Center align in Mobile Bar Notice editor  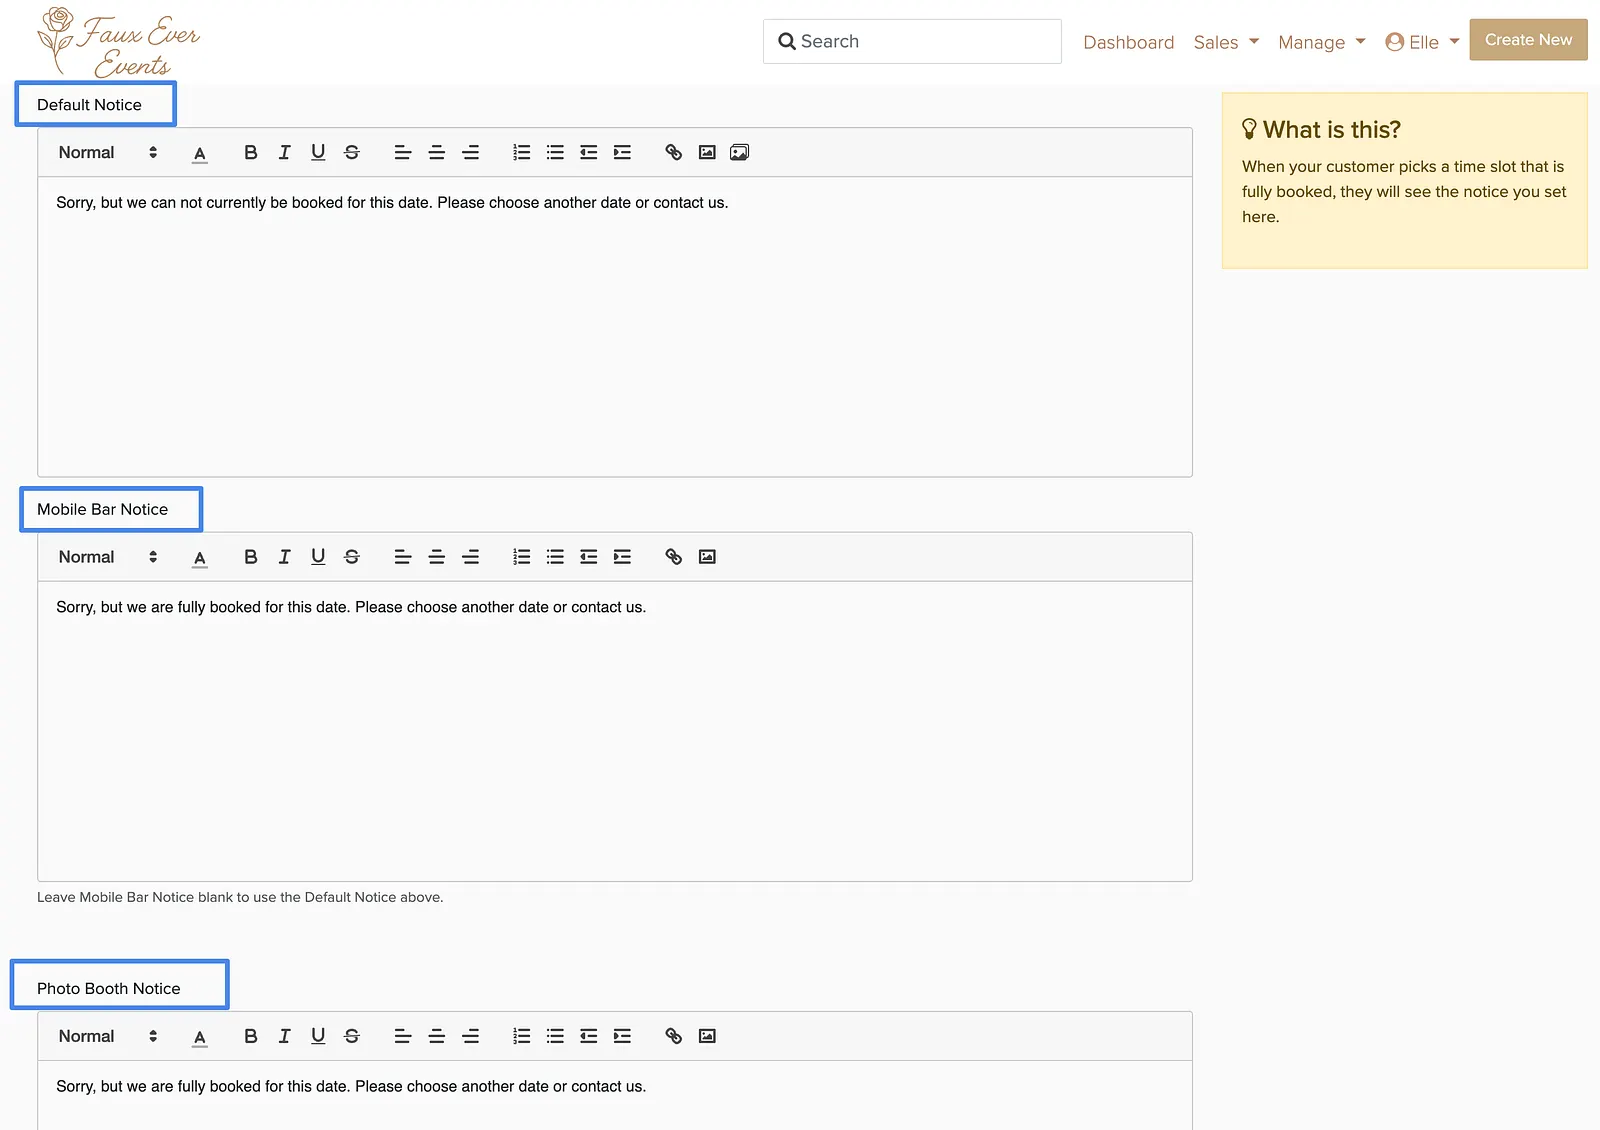point(437,557)
